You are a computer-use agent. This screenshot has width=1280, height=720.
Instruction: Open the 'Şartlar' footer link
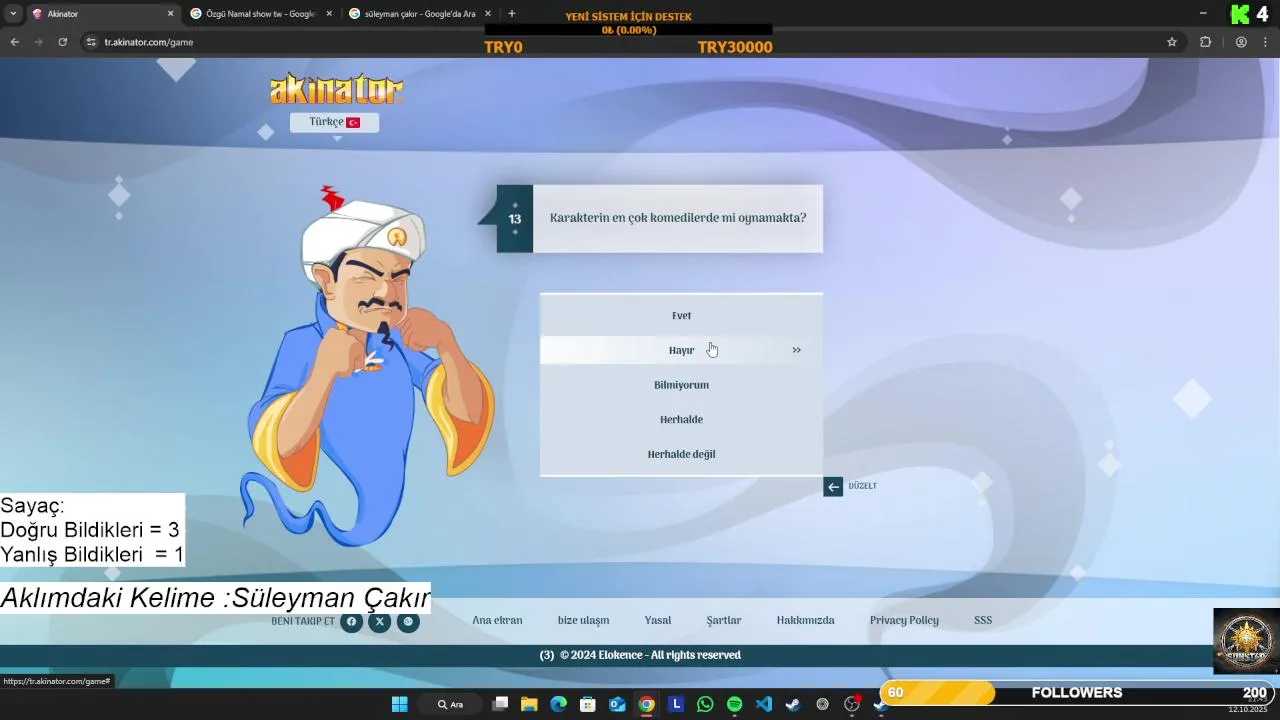(724, 620)
